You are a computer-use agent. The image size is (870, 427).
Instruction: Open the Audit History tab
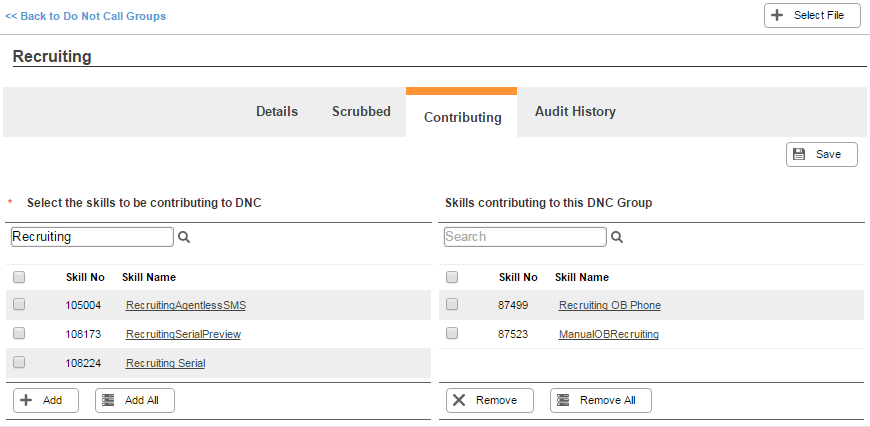click(575, 111)
